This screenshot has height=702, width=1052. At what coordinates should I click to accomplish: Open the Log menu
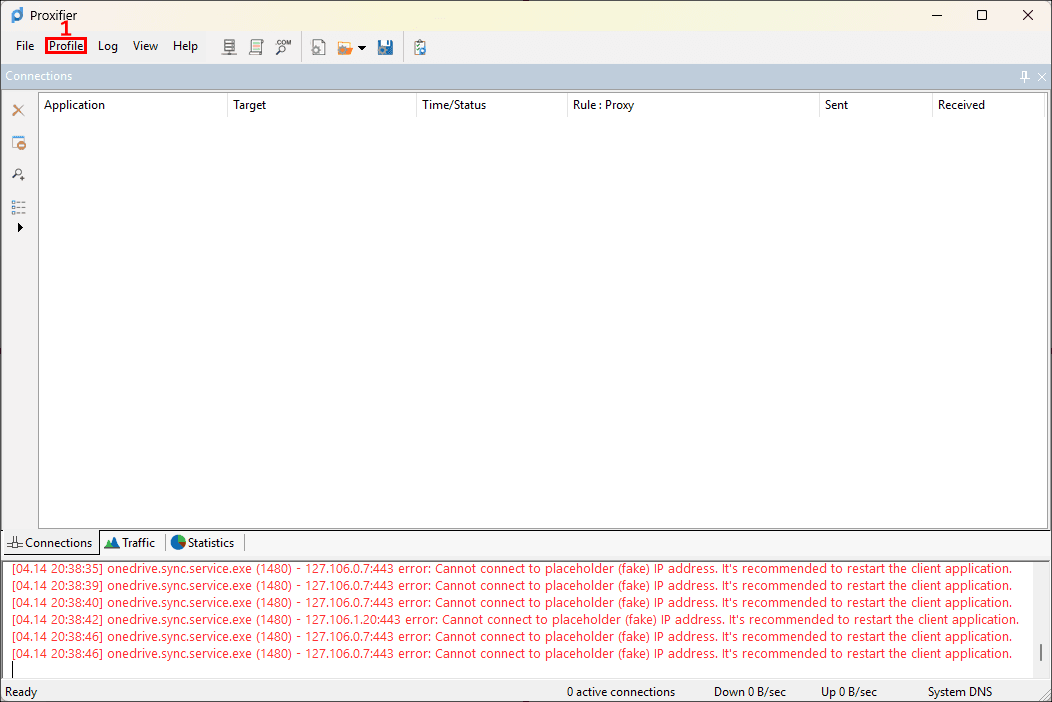[107, 46]
